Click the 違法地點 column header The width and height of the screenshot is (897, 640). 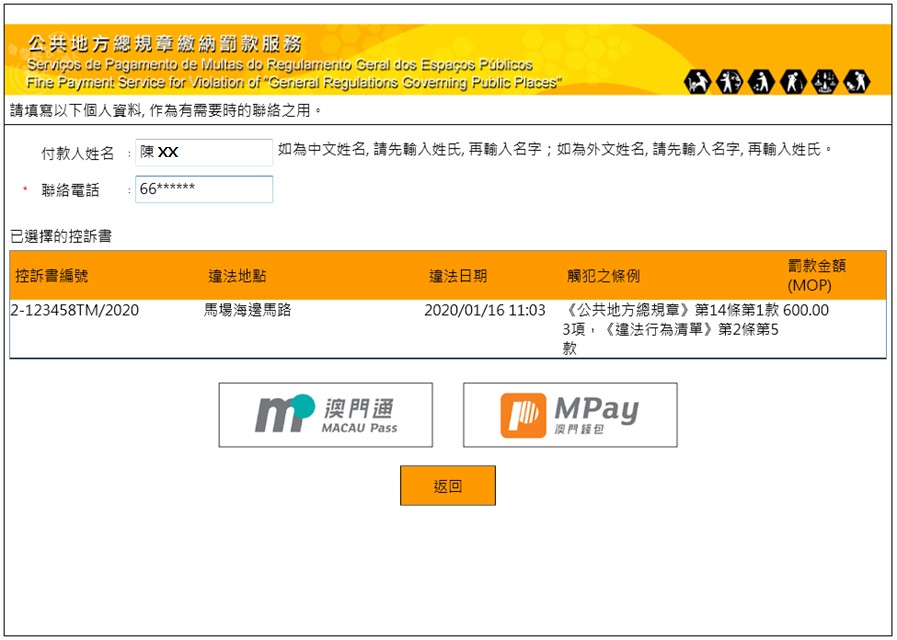point(237,276)
